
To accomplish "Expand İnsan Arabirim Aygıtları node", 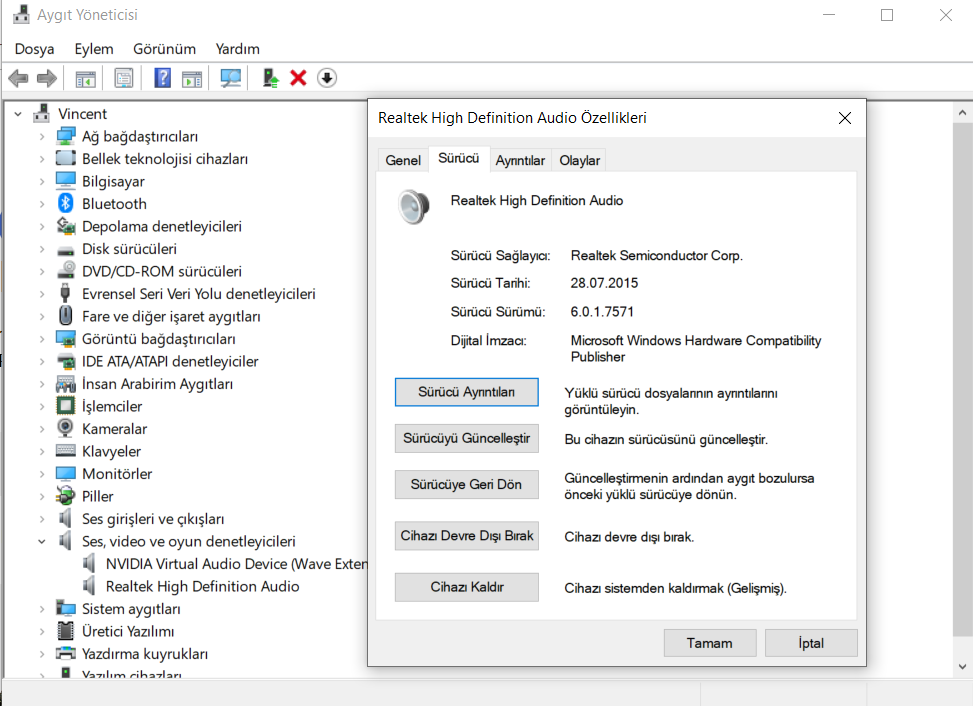I will coord(42,384).
